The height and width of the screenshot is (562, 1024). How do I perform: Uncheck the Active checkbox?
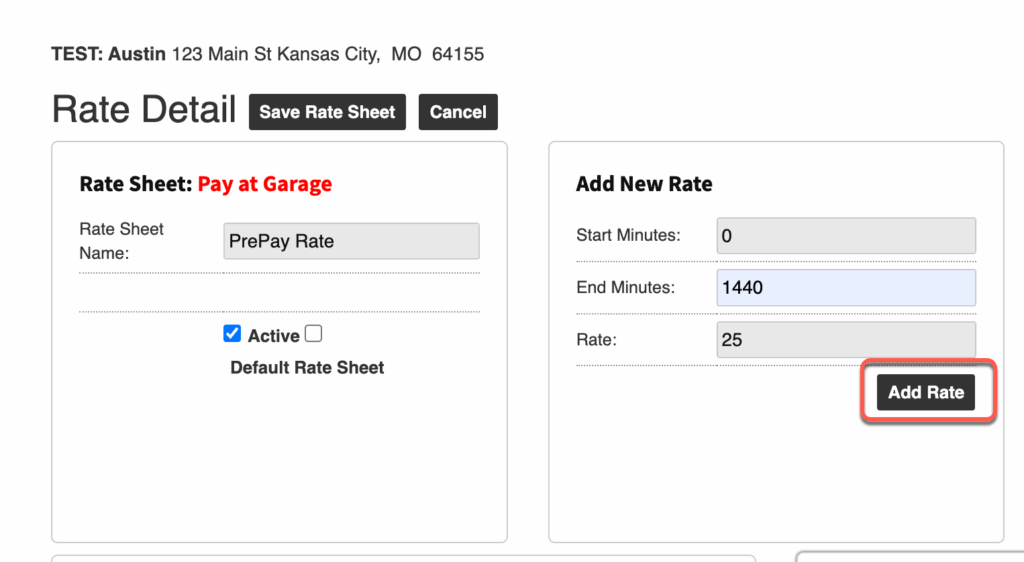pos(232,334)
